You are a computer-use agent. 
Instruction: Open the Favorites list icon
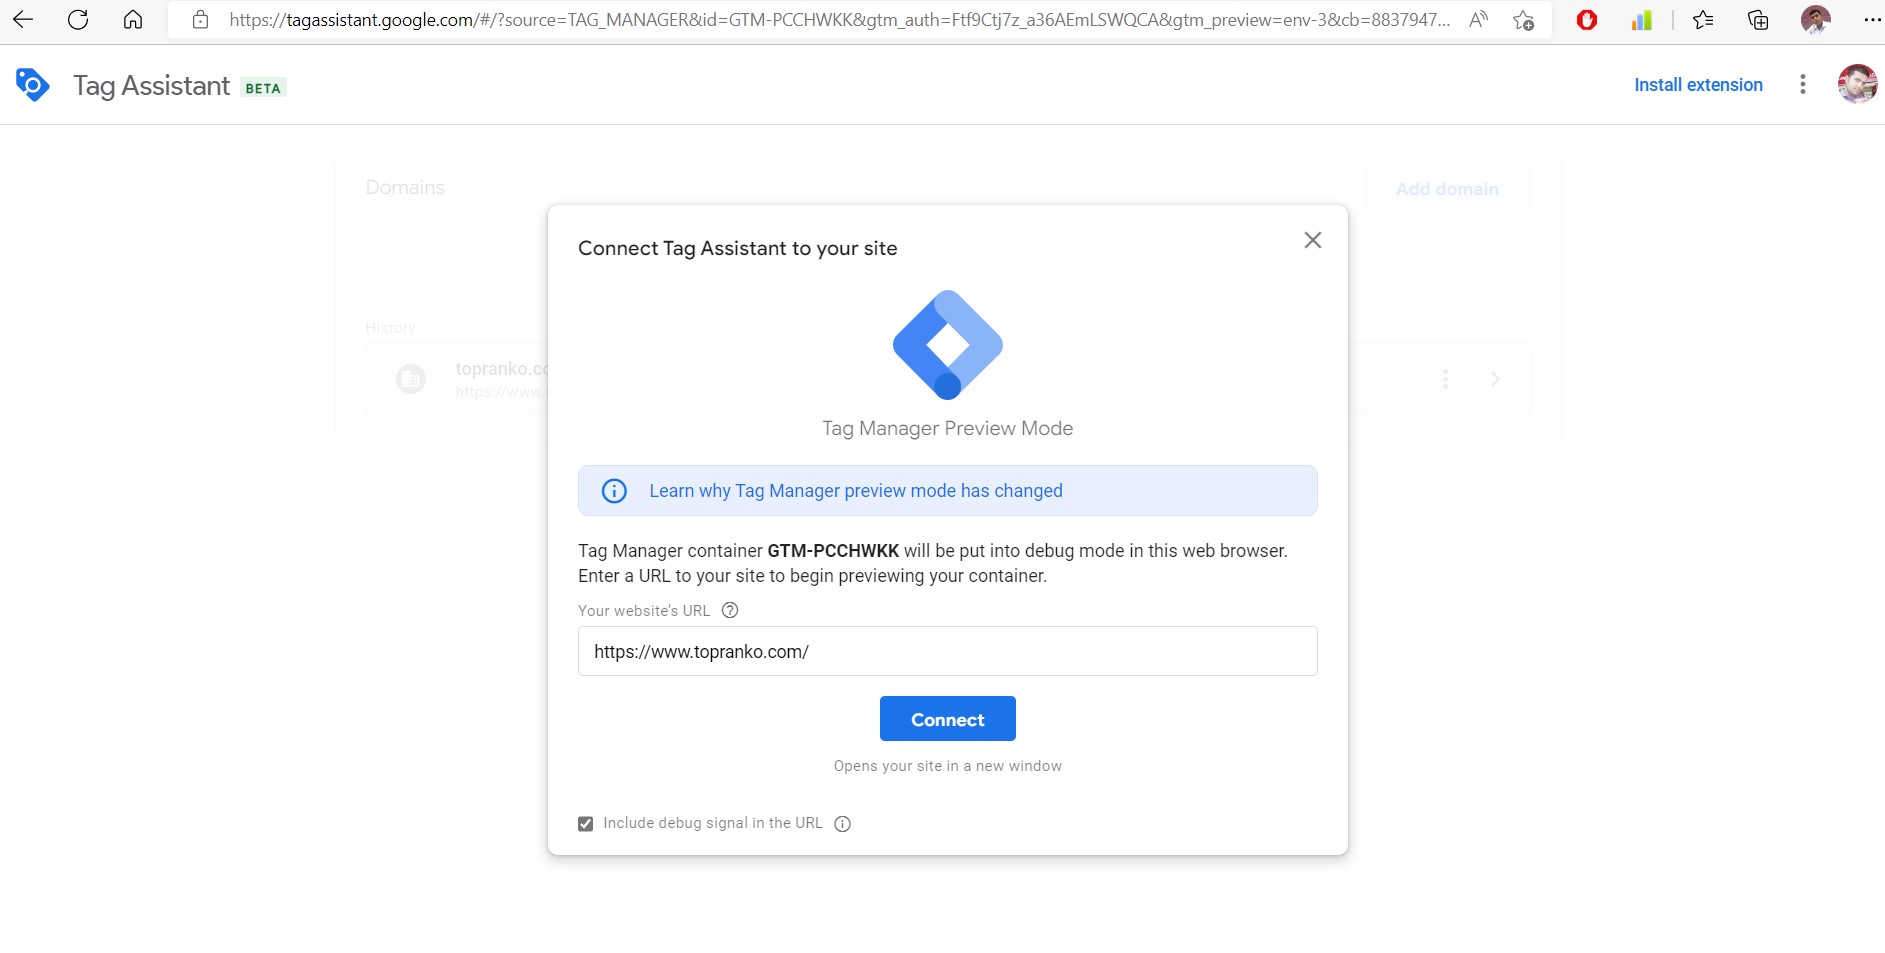coord(1703,20)
